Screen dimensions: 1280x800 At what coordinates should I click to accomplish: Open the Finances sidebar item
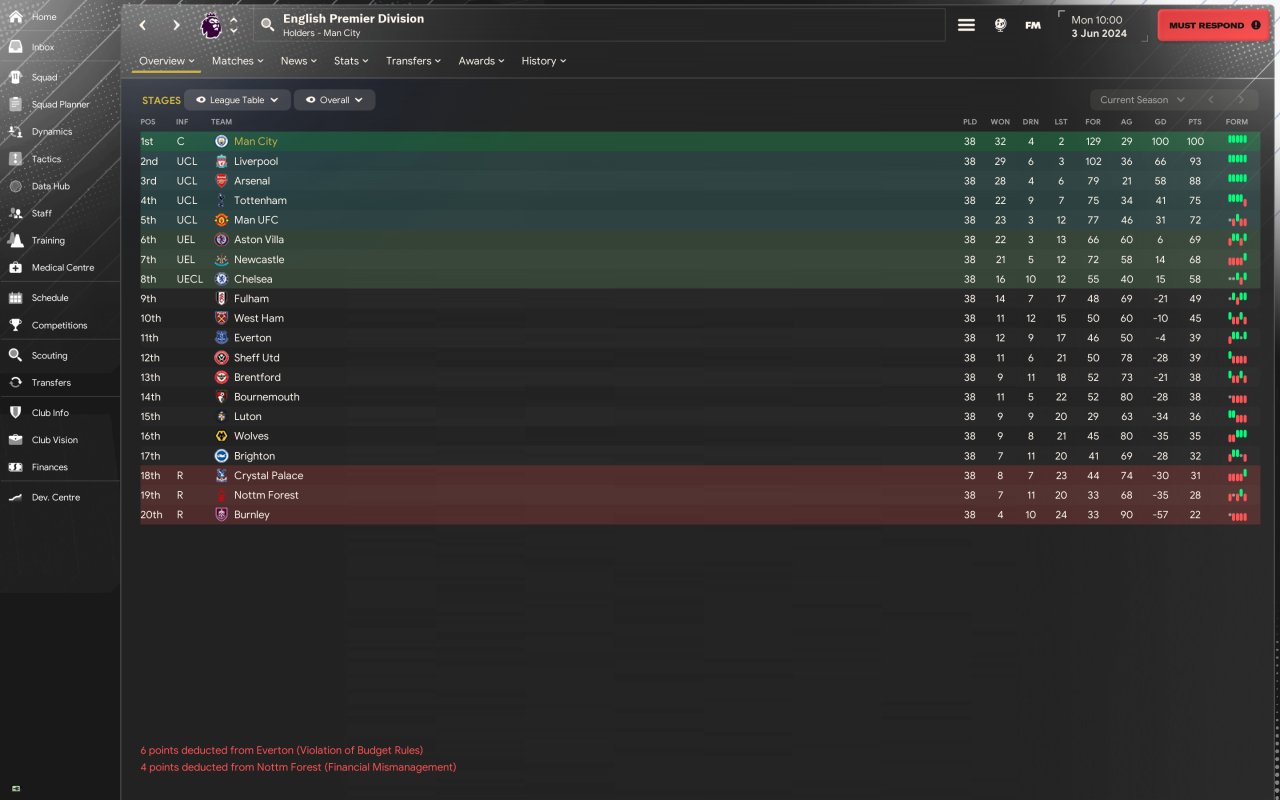(x=49, y=467)
